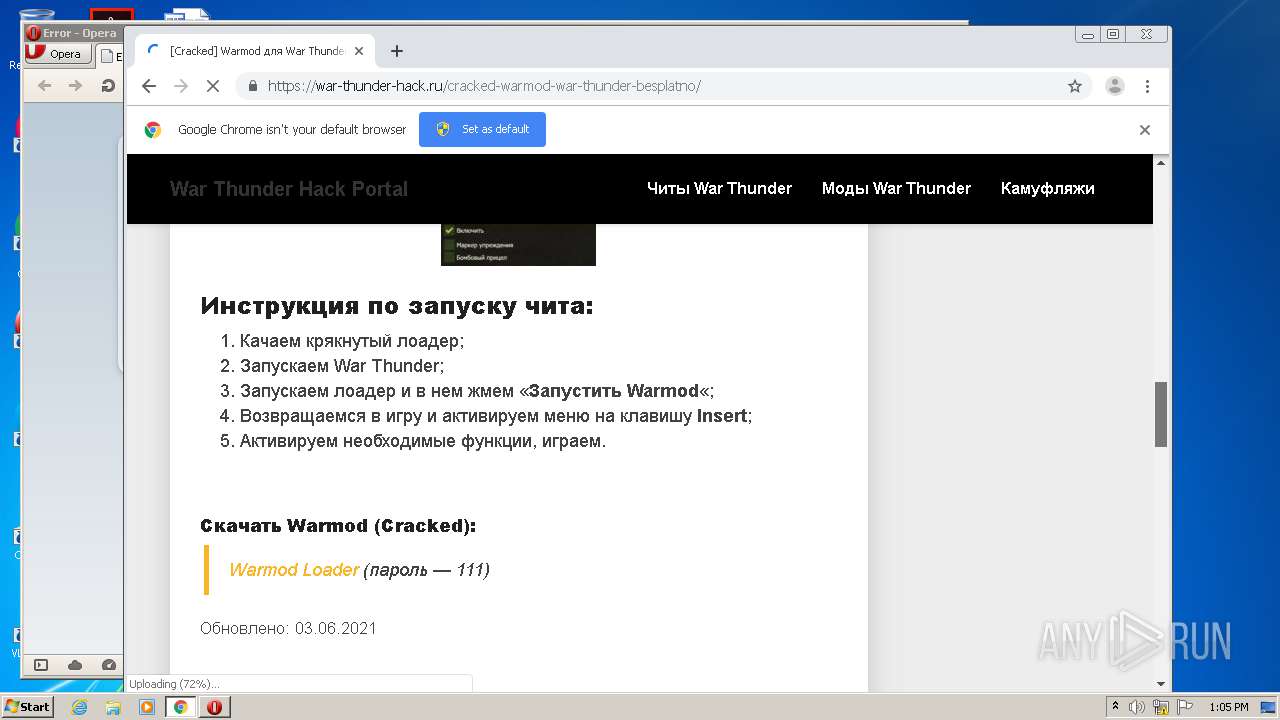Click the Uploading (72%) status text
The image size is (1280, 720).
click(x=174, y=684)
